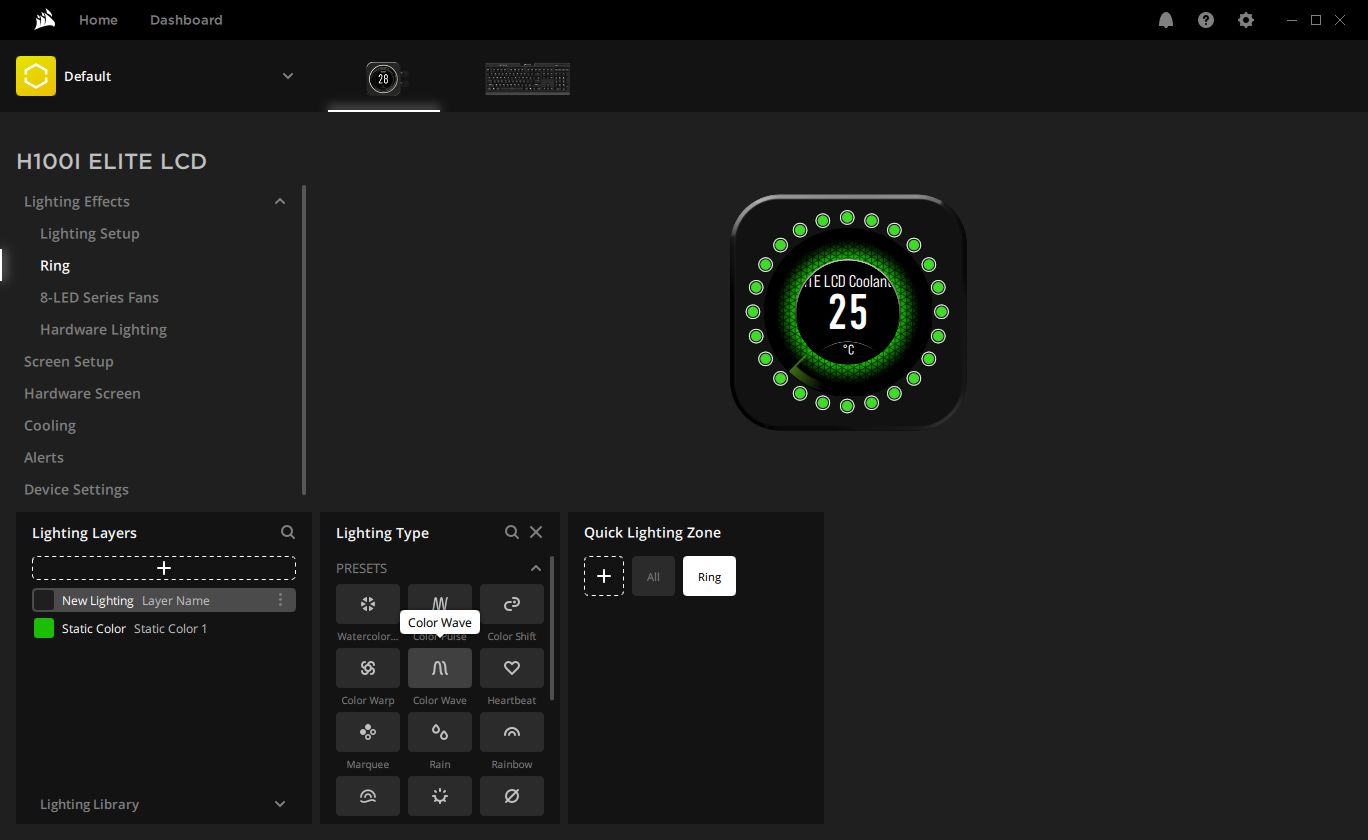Click the sidebar menu scrollbar

pos(304,340)
